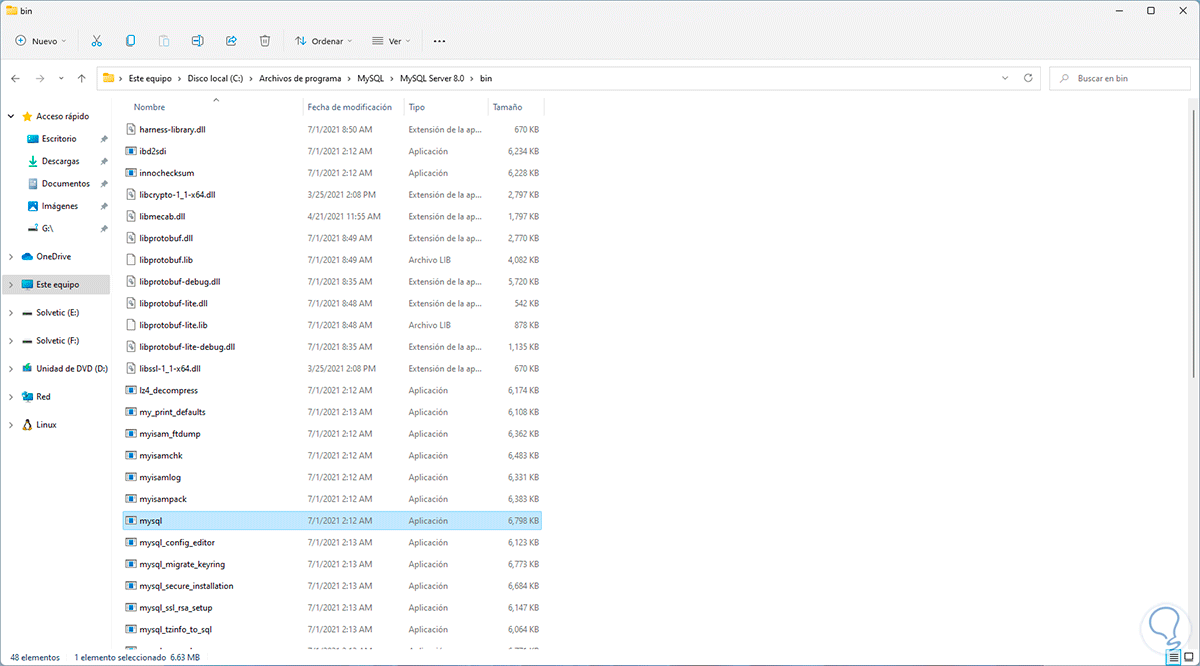Expand the Solvetic (E:) tree node
This screenshot has width=1200, height=666.
click(11, 313)
